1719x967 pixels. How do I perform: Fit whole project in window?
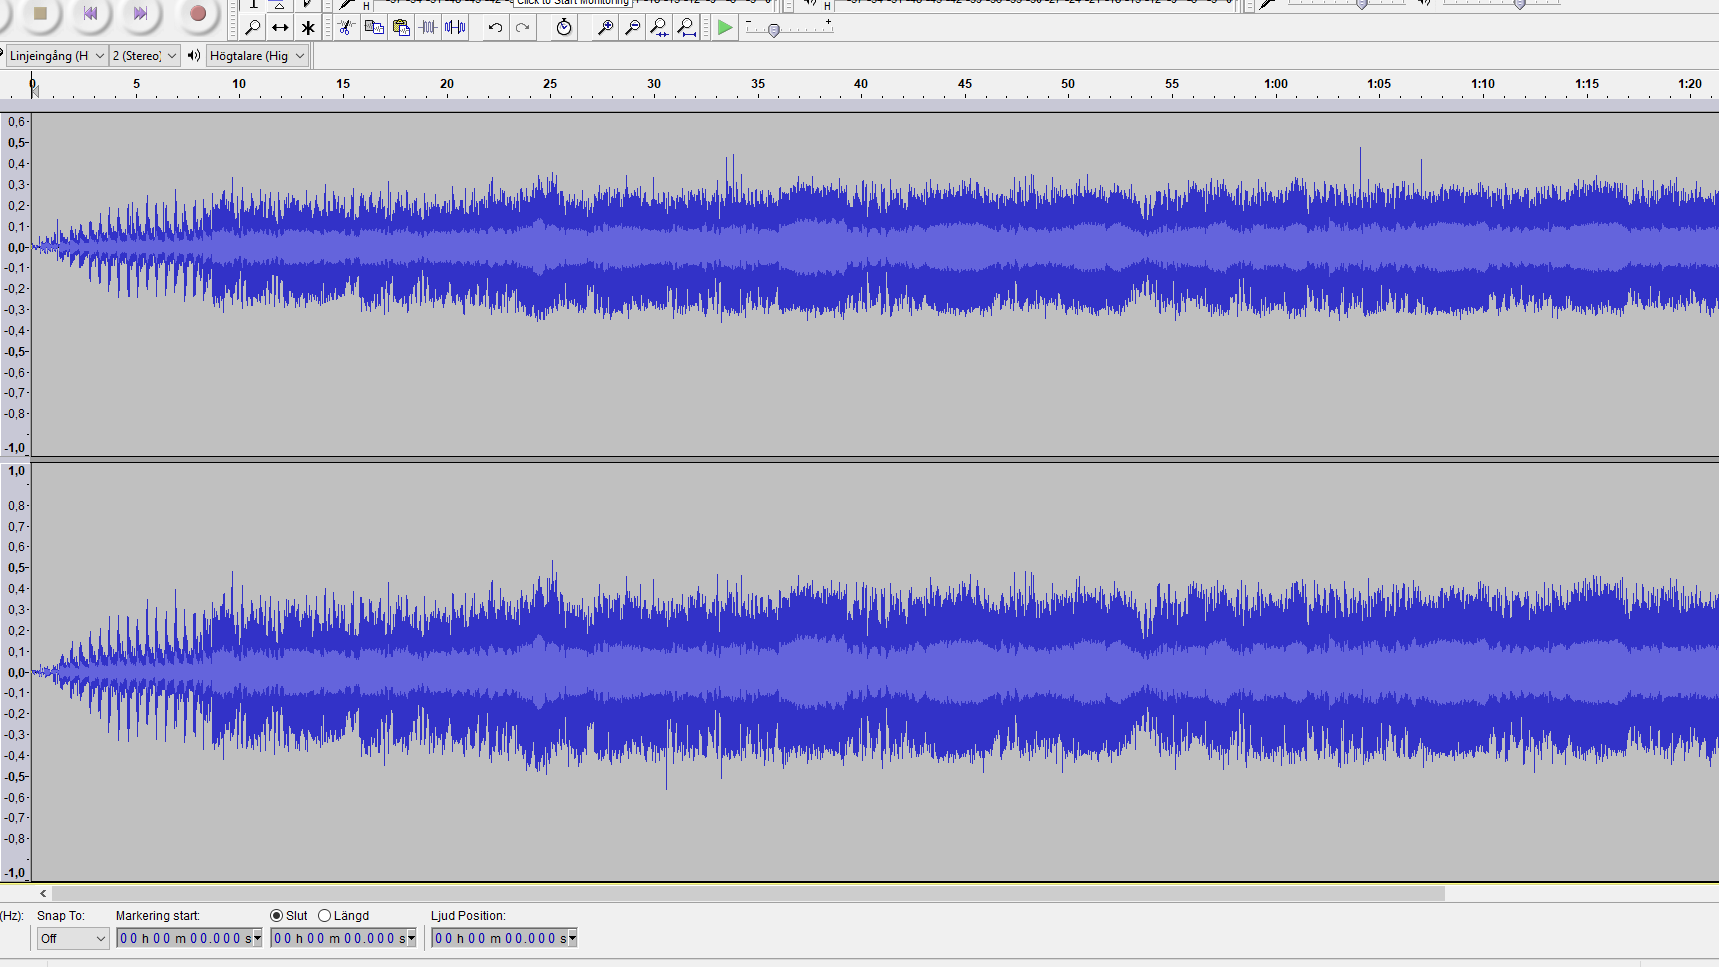[x=686, y=28]
